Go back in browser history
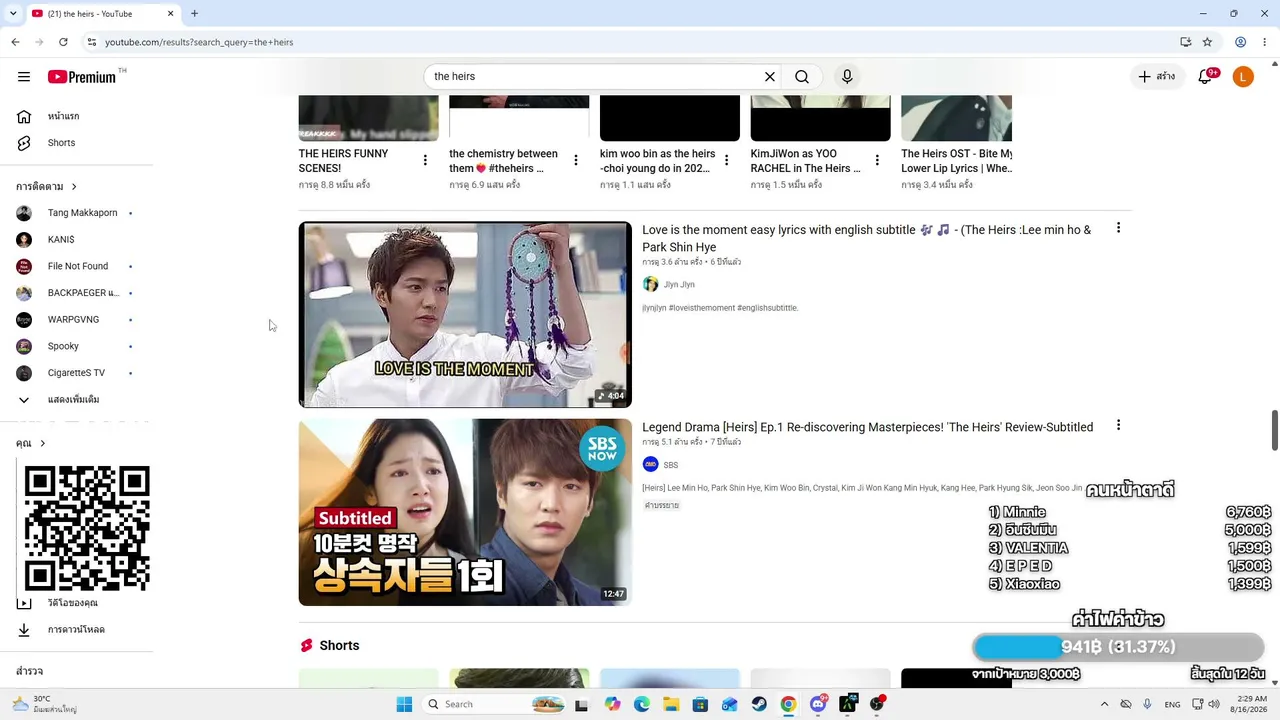The height and width of the screenshot is (720, 1280). click(15, 42)
